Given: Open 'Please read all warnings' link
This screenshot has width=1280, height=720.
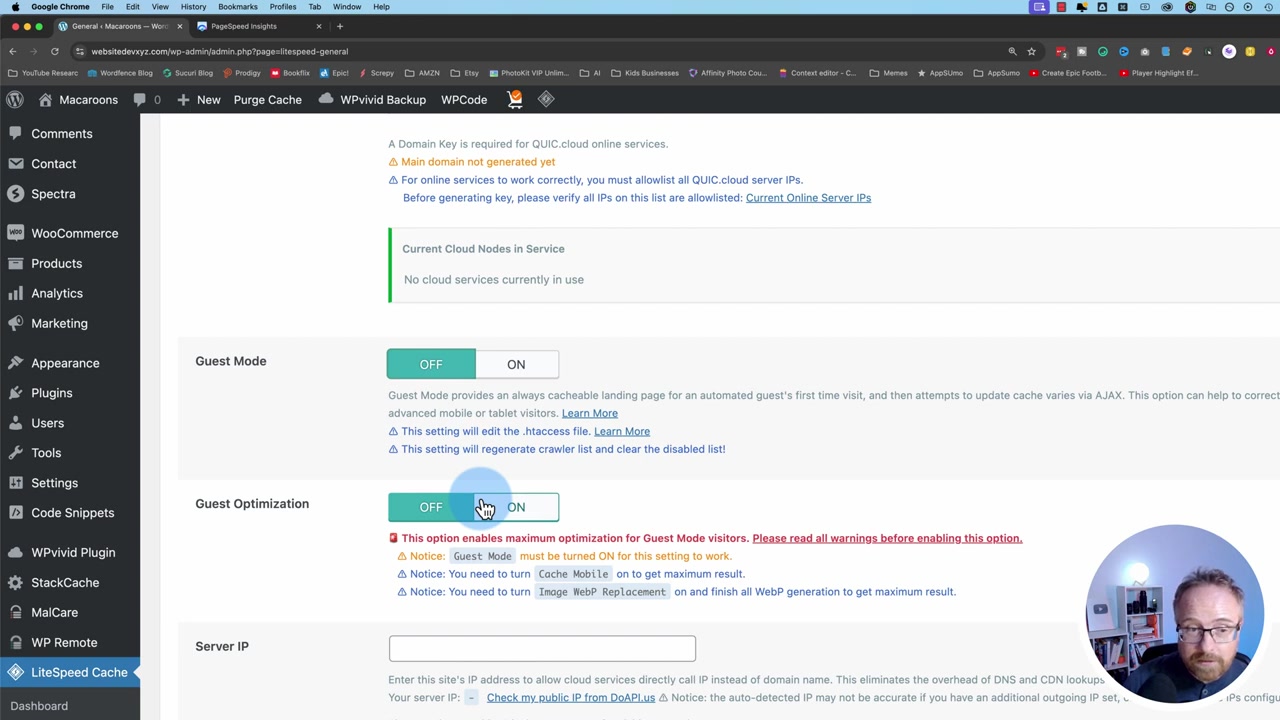Looking at the screenshot, I should 887,538.
